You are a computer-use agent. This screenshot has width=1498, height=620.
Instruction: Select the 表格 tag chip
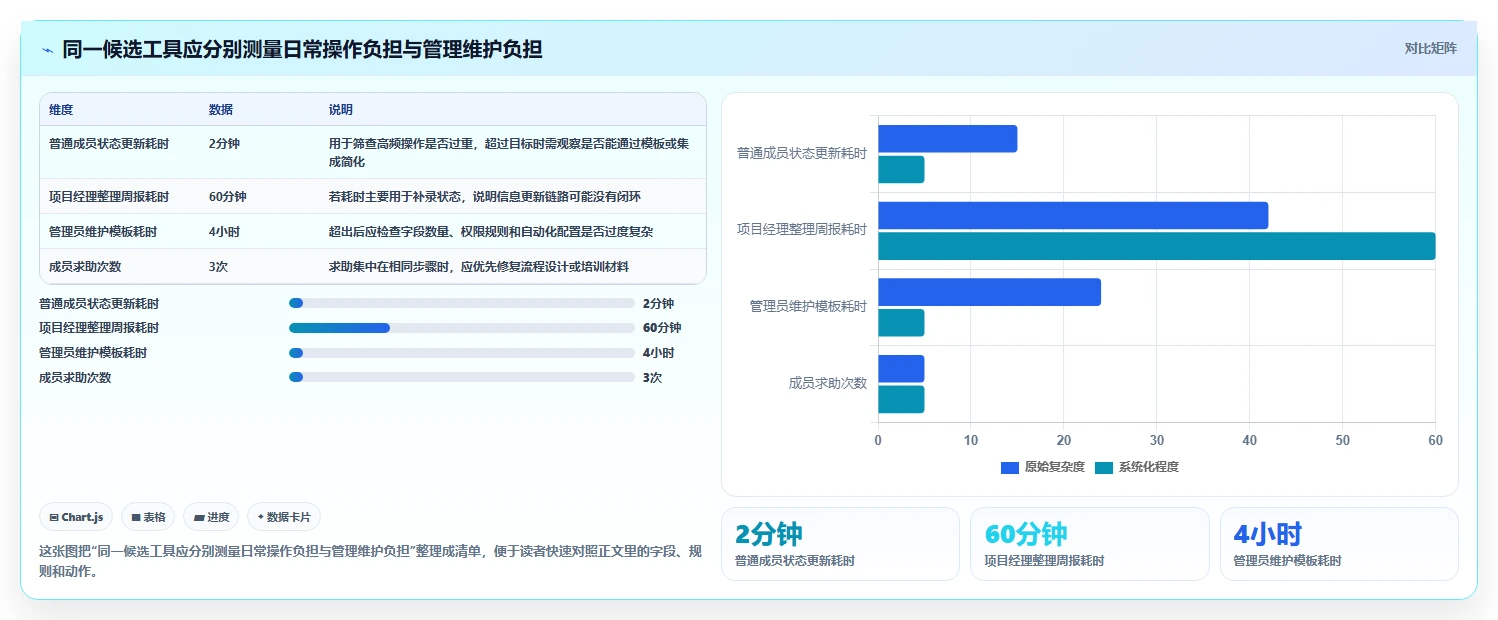148,517
